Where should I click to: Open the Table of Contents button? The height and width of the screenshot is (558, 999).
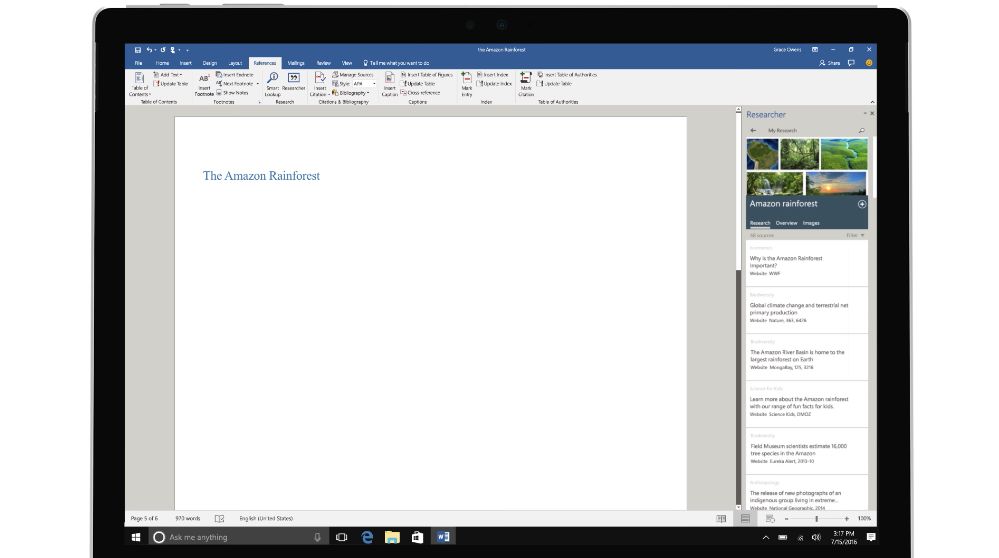[x=140, y=83]
